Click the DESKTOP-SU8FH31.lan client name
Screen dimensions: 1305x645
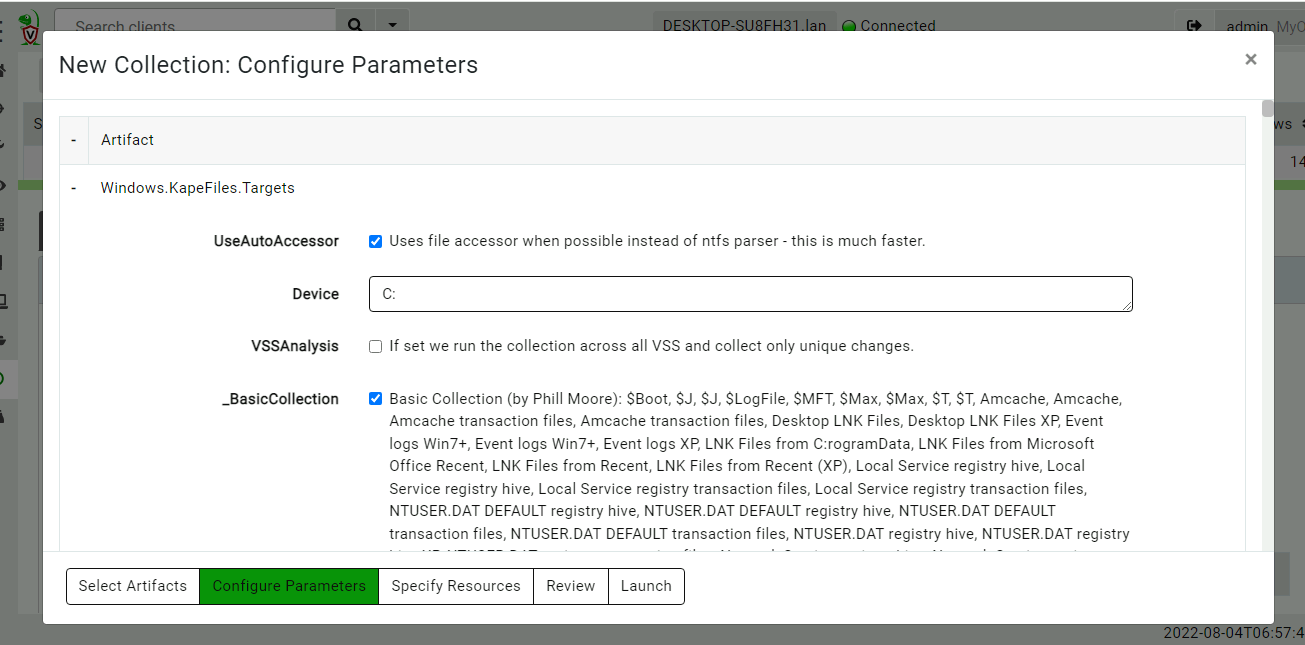744,26
